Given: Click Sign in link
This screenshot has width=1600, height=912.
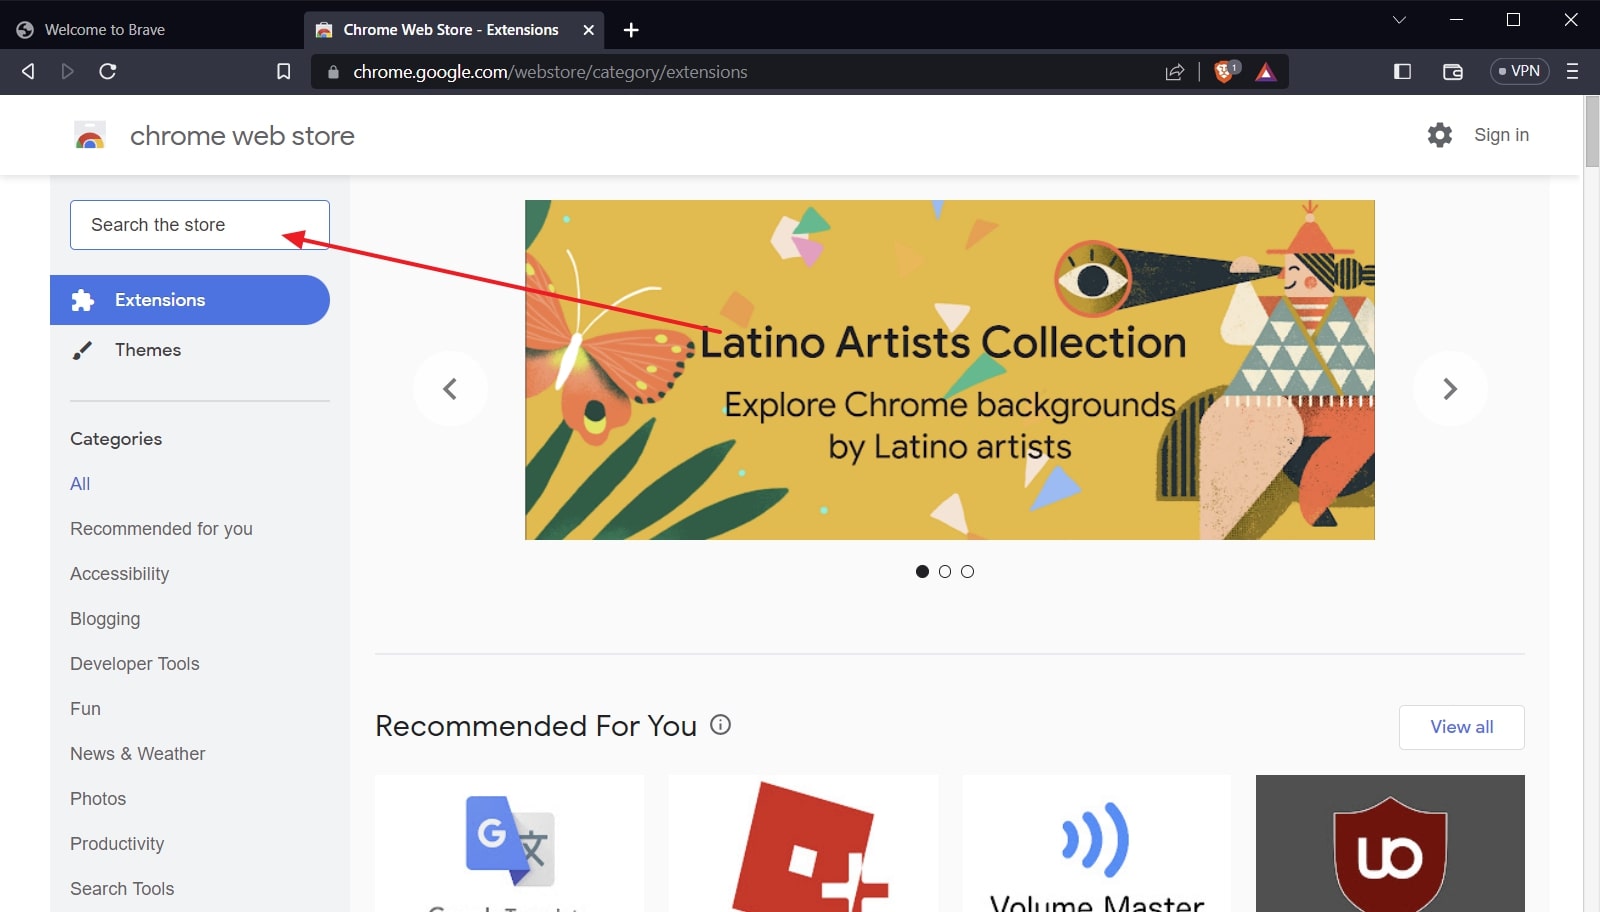Looking at the screenshot, I should point(1501,135).
